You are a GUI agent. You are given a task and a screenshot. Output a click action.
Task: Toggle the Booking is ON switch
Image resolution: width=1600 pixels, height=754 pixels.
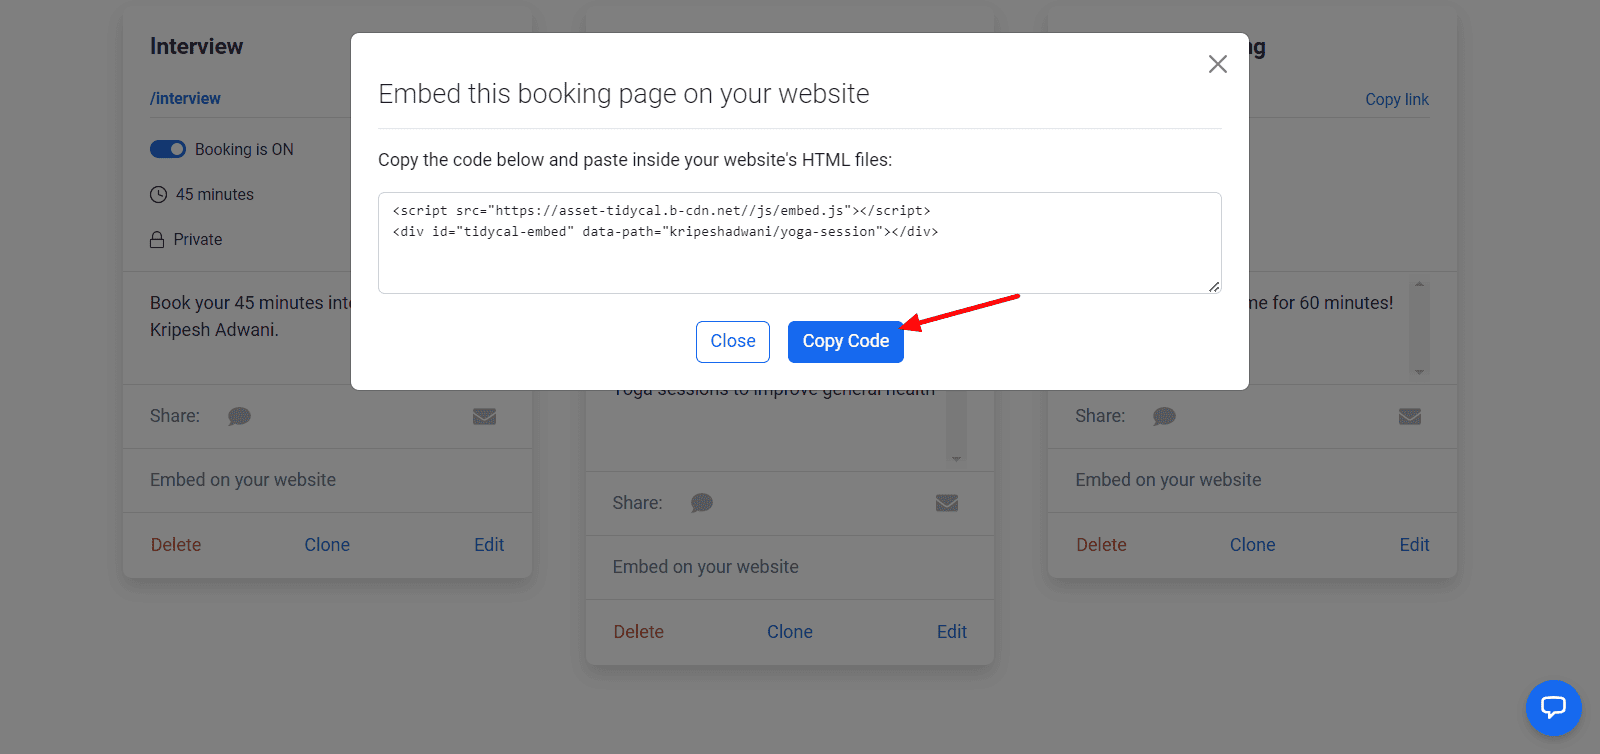click(168, 149)
